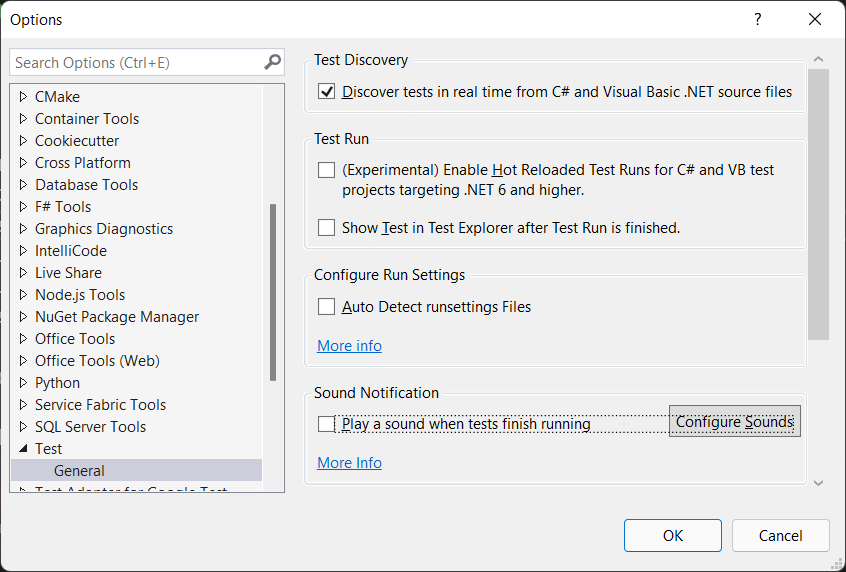Click the right pane scroll-up arrow
The width and height of the screenshot is (846, 572).
tap(818, 59)
